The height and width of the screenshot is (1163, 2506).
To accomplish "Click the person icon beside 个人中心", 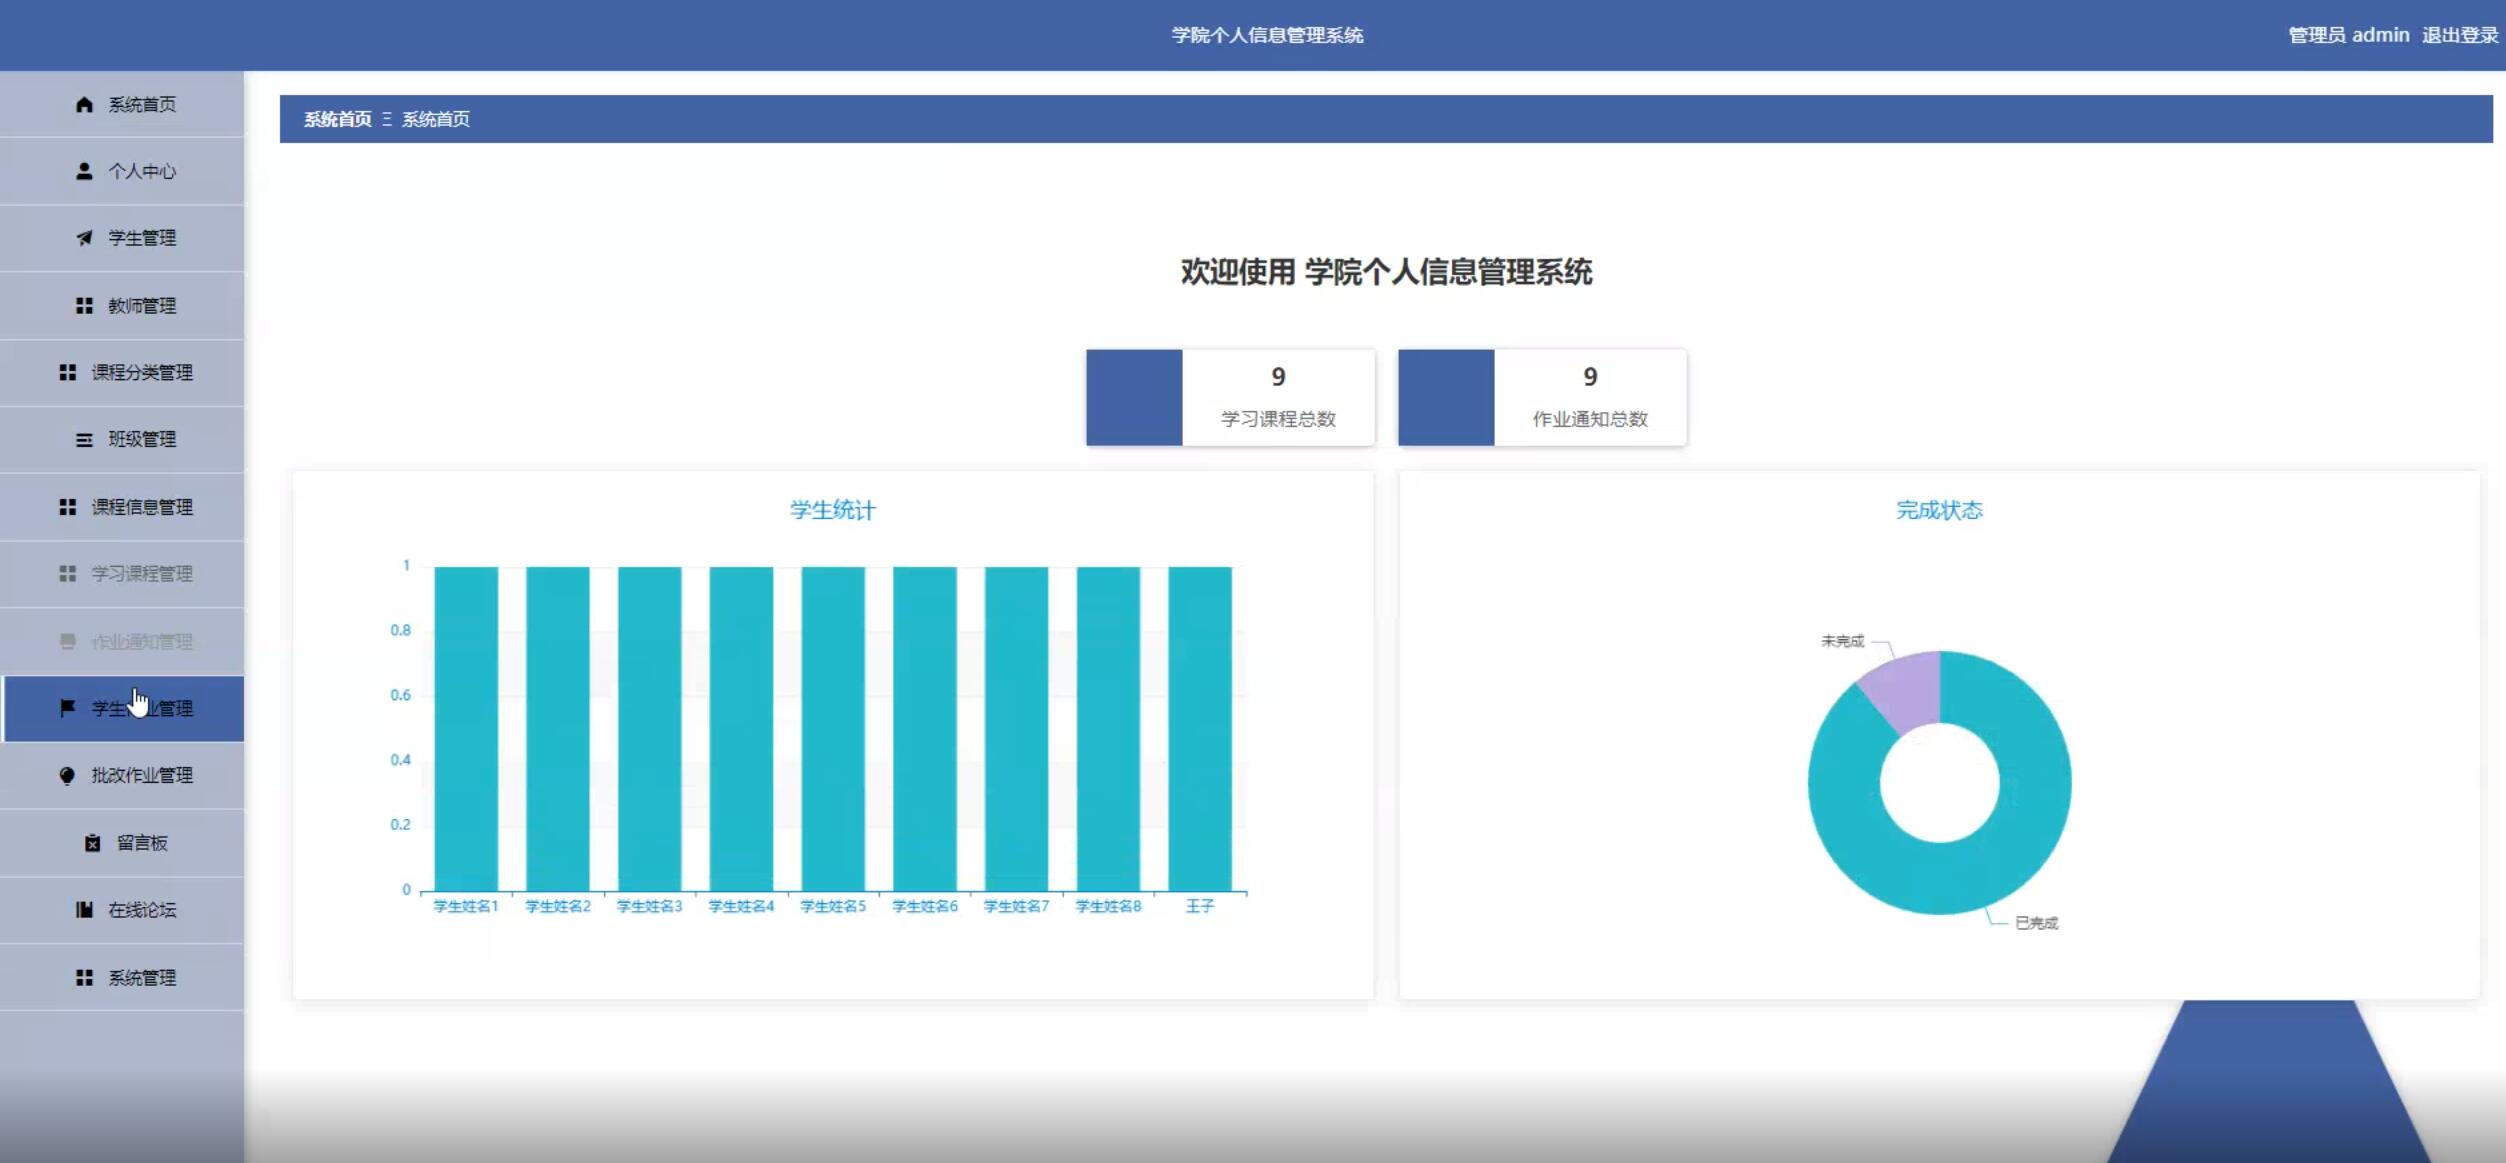I will [x=84, y=171].
